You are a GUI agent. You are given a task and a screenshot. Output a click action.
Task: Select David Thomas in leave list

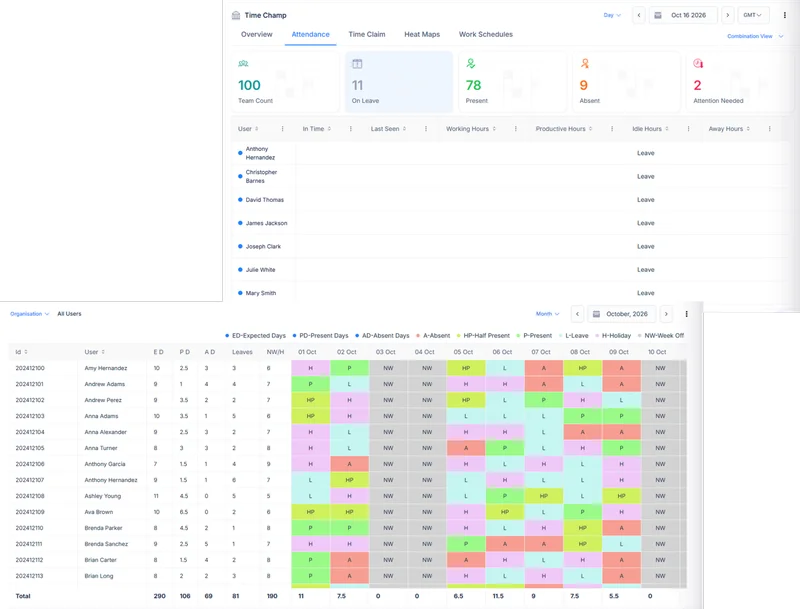264,200
